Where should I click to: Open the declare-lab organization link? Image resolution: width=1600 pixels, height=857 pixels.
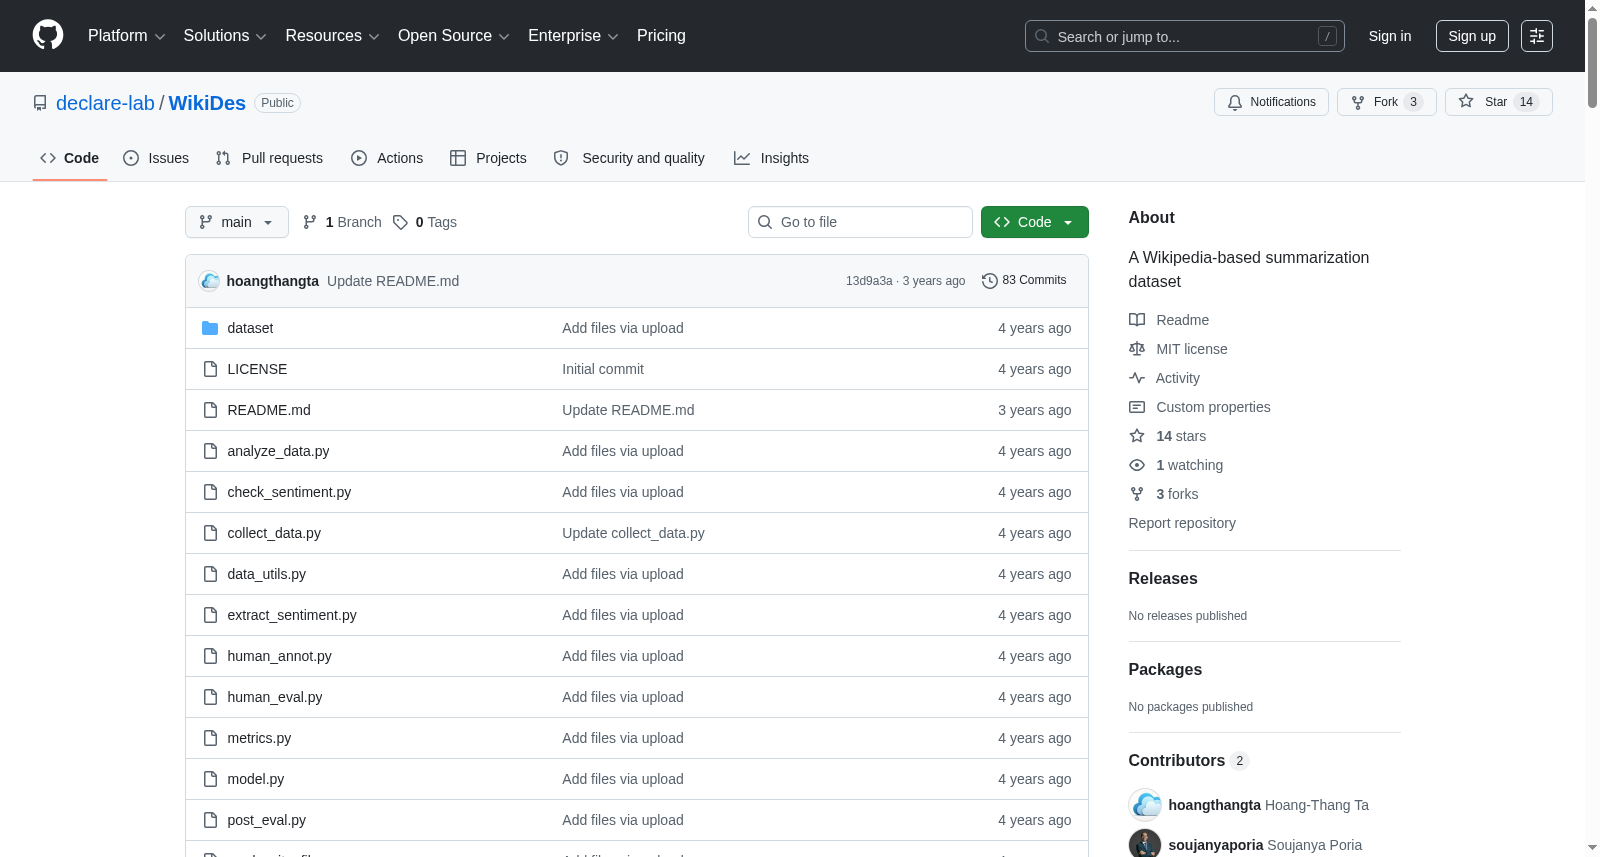pyautogui.click(x=105, y=103)
